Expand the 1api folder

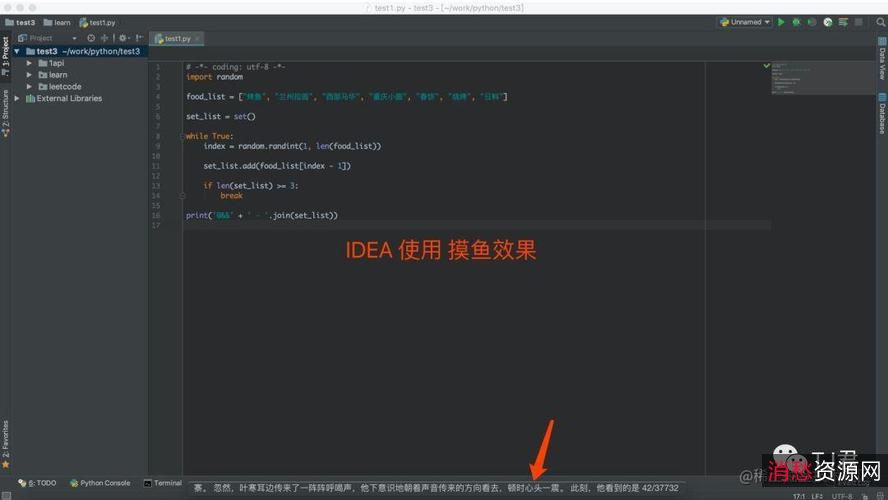tap(29, 63)
